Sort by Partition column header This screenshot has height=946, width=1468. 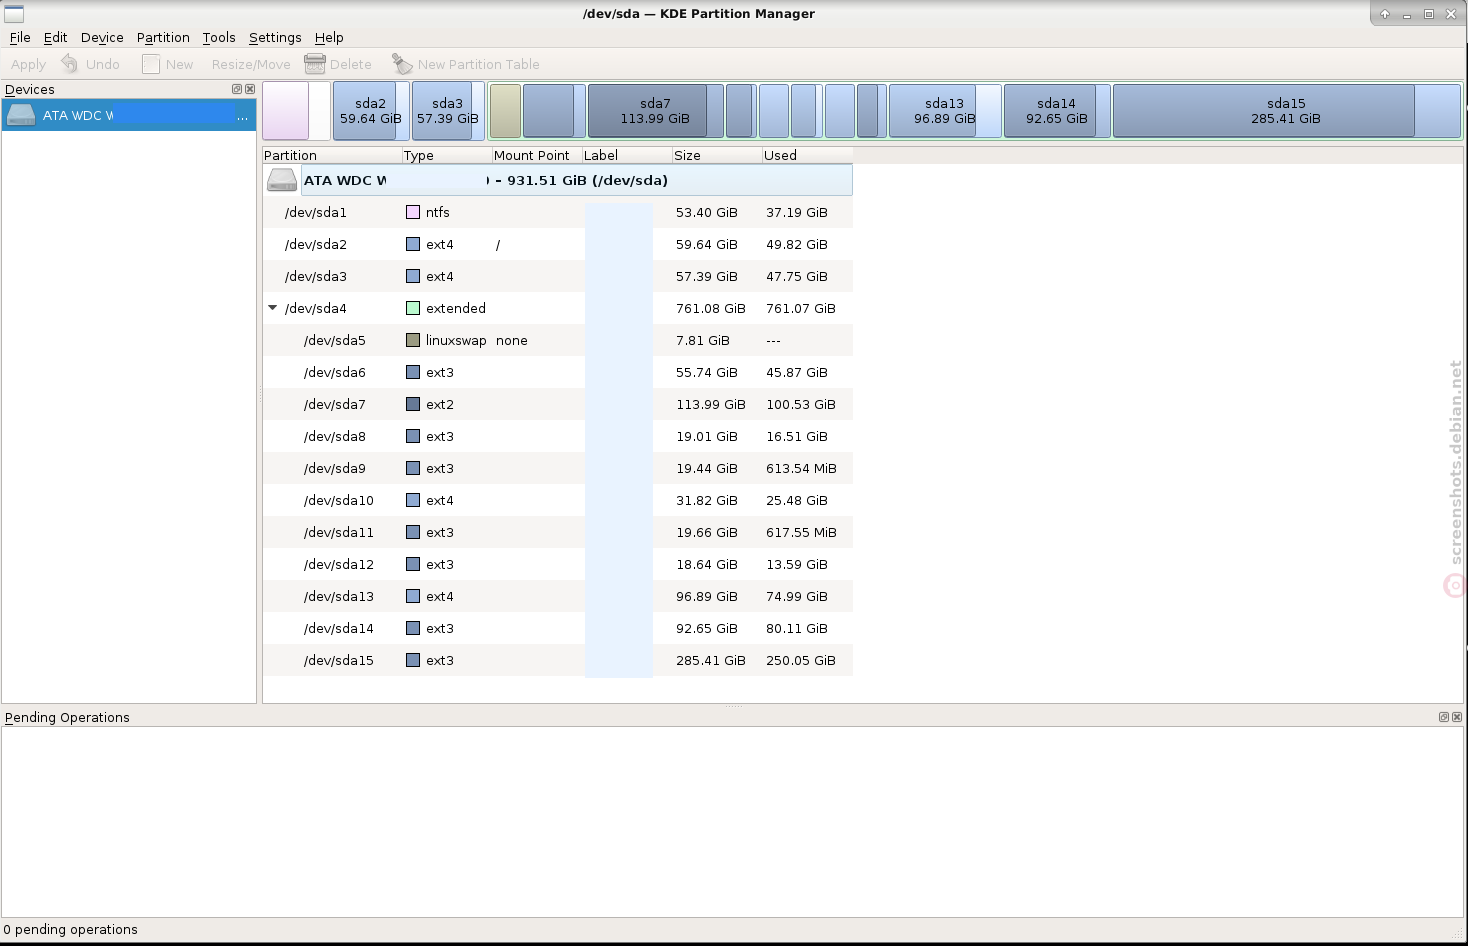pyautogui.click(x=331, y=155)
